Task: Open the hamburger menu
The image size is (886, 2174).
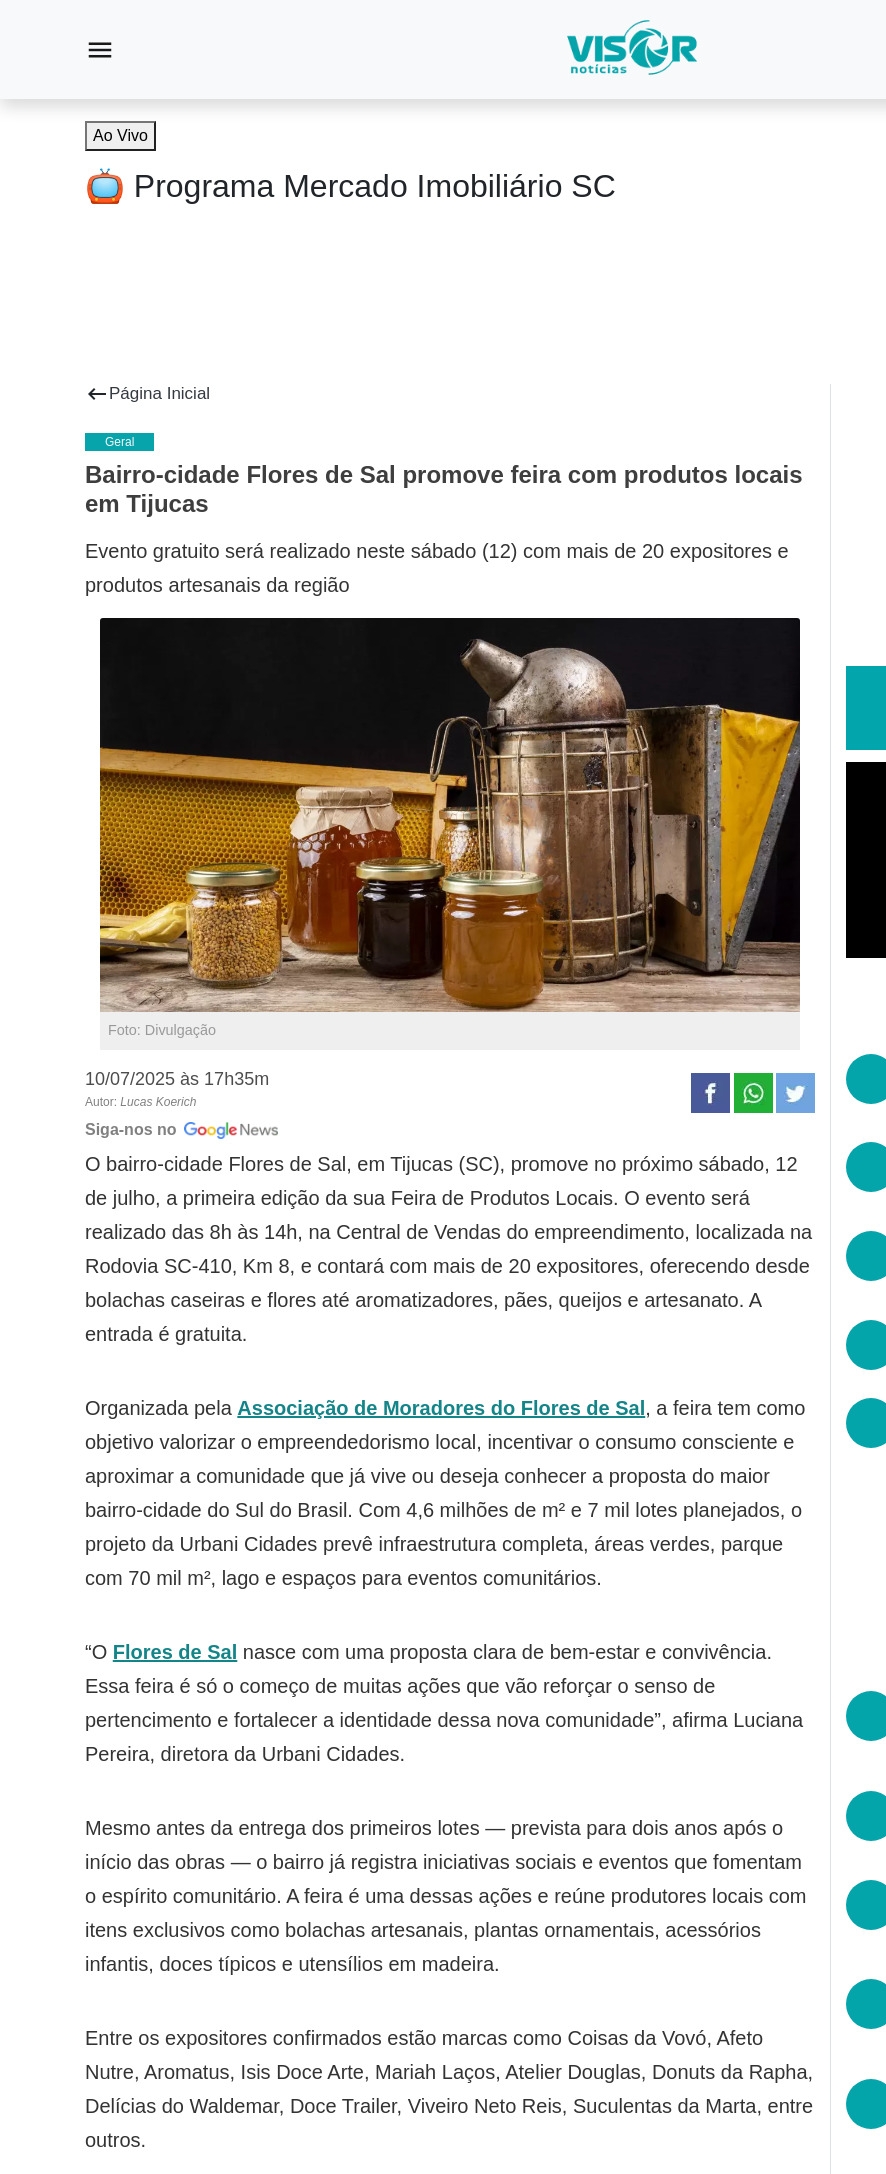Action: 100,50
